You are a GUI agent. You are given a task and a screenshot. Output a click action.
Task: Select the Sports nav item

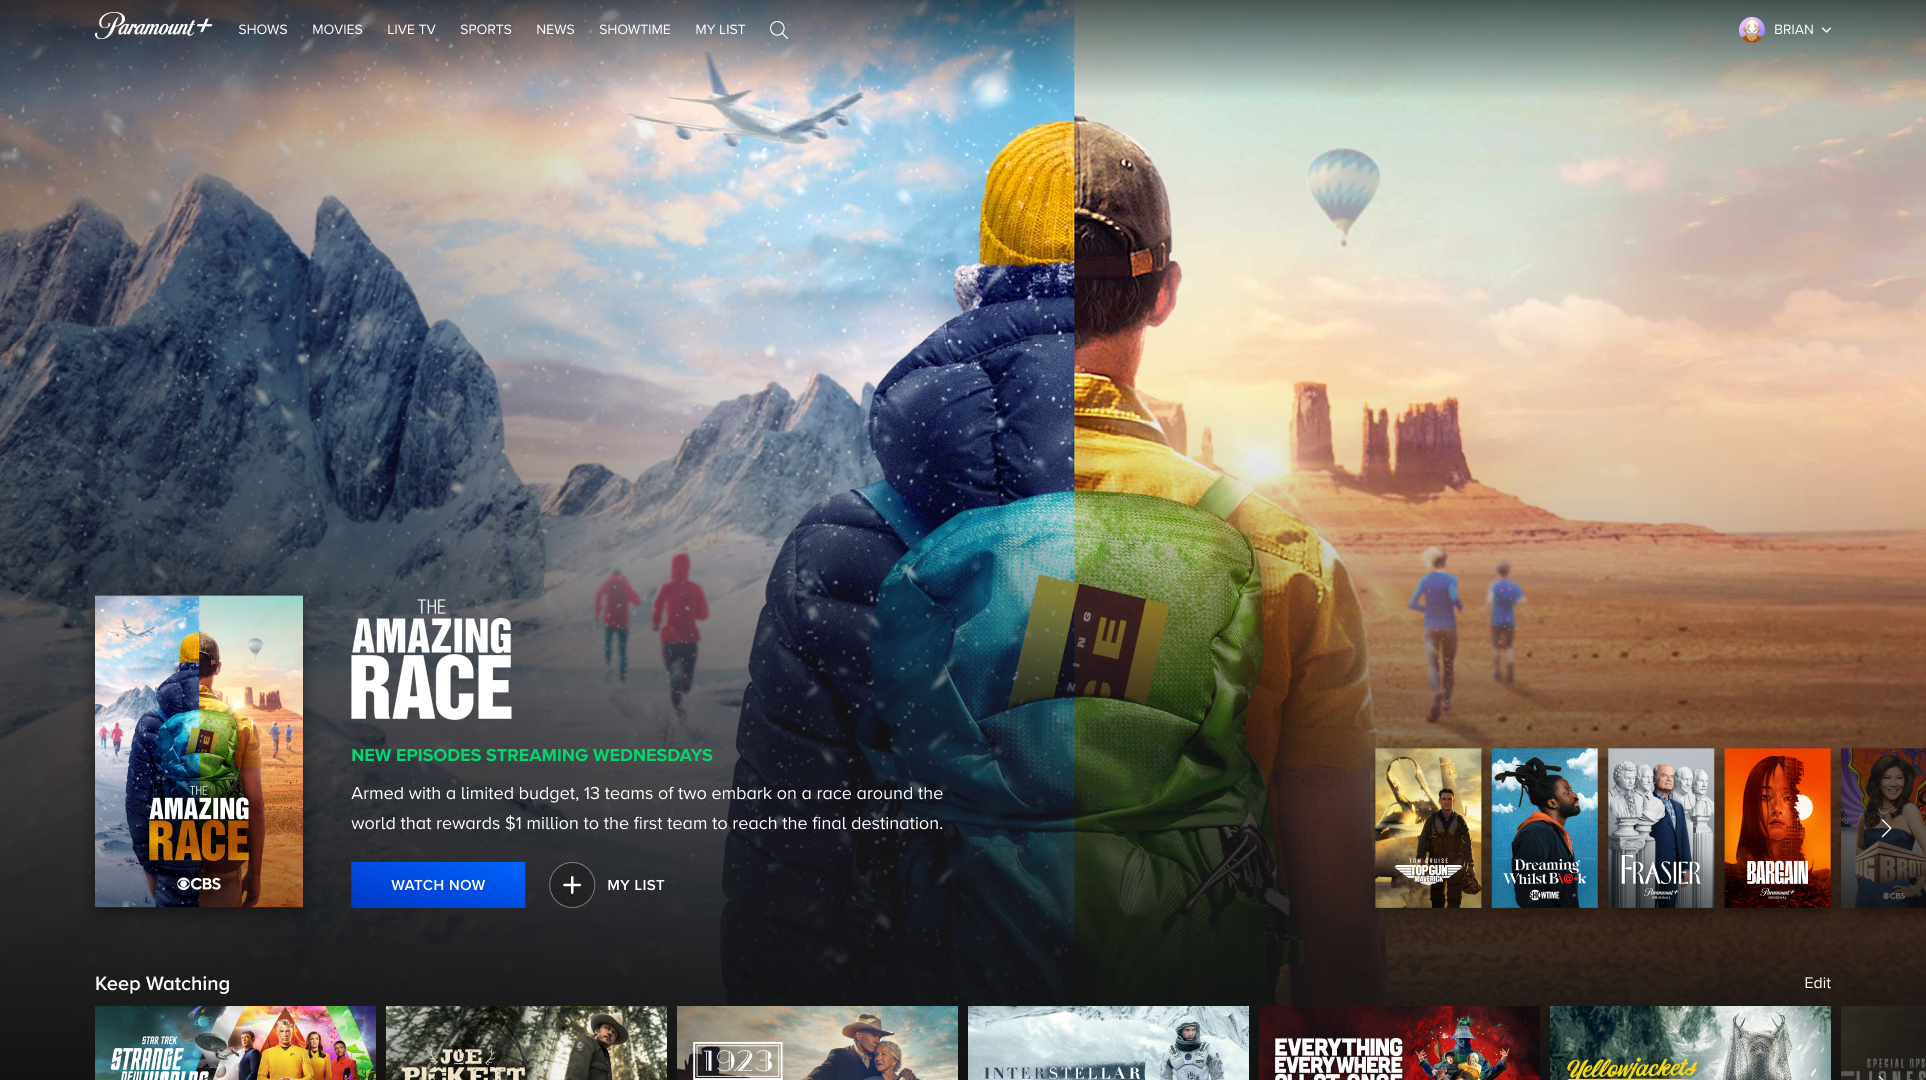coord(485,30)
